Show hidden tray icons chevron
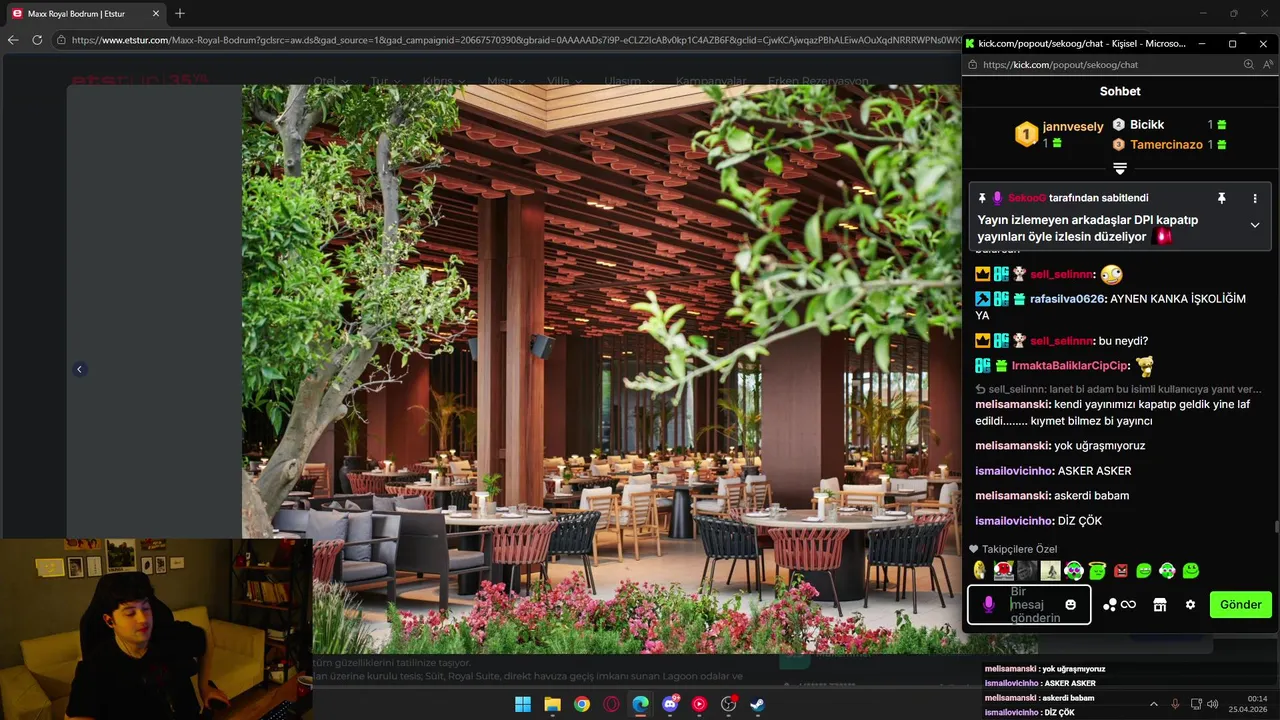 tap(1153, 704)
